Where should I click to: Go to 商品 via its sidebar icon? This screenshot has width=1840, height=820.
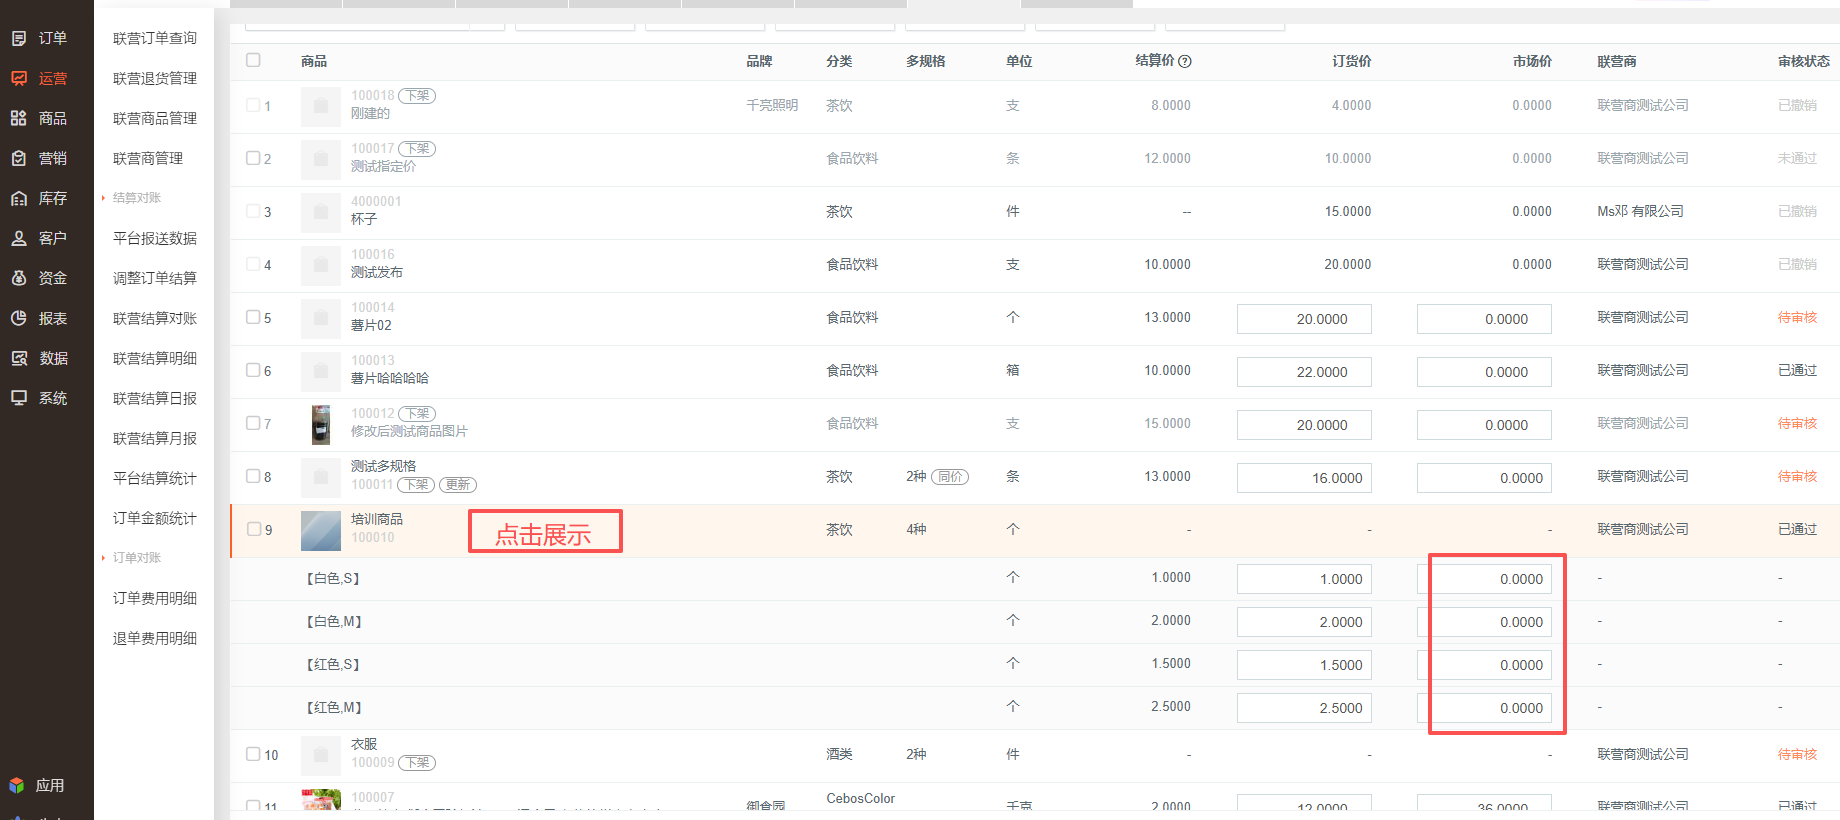click(x=19, y=118)
